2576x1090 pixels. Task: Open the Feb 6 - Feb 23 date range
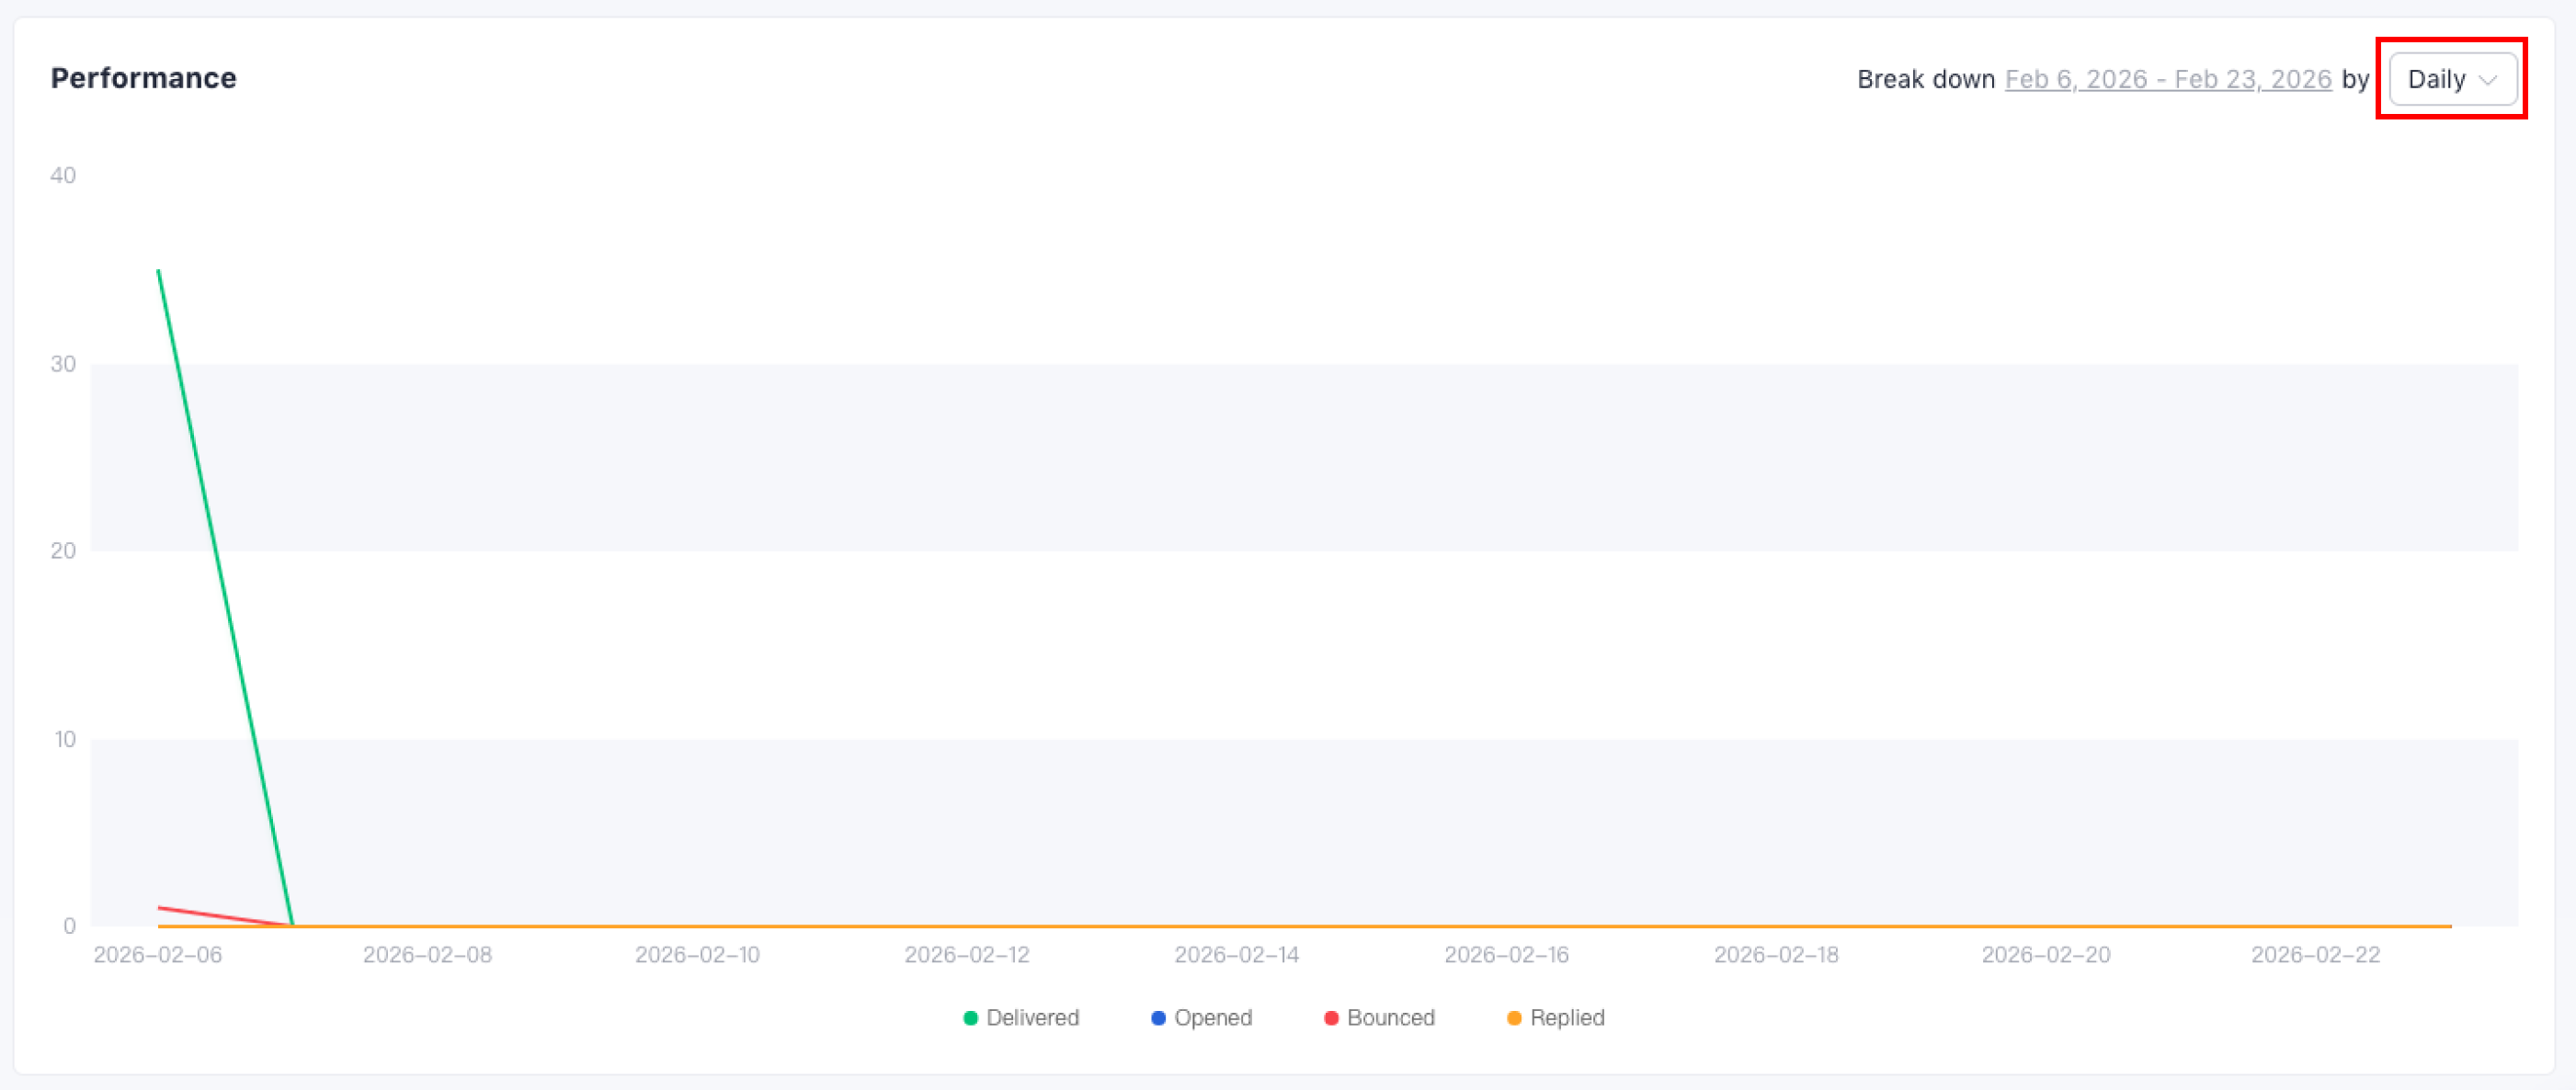pos(2167,79)
